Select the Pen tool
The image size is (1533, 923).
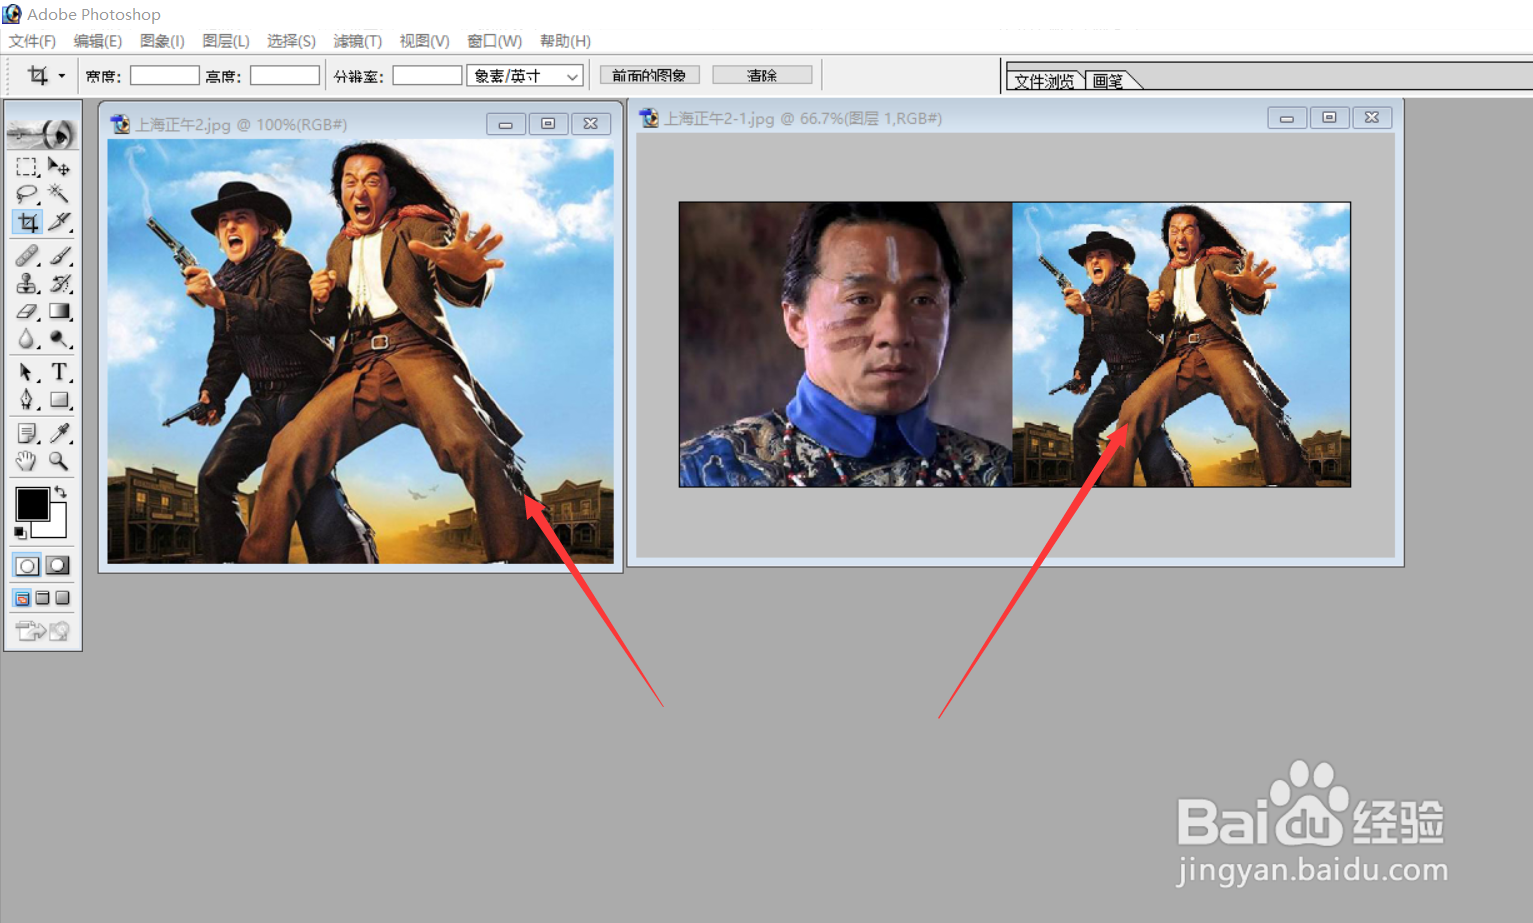pyautogui.click(x=27, y=400)
